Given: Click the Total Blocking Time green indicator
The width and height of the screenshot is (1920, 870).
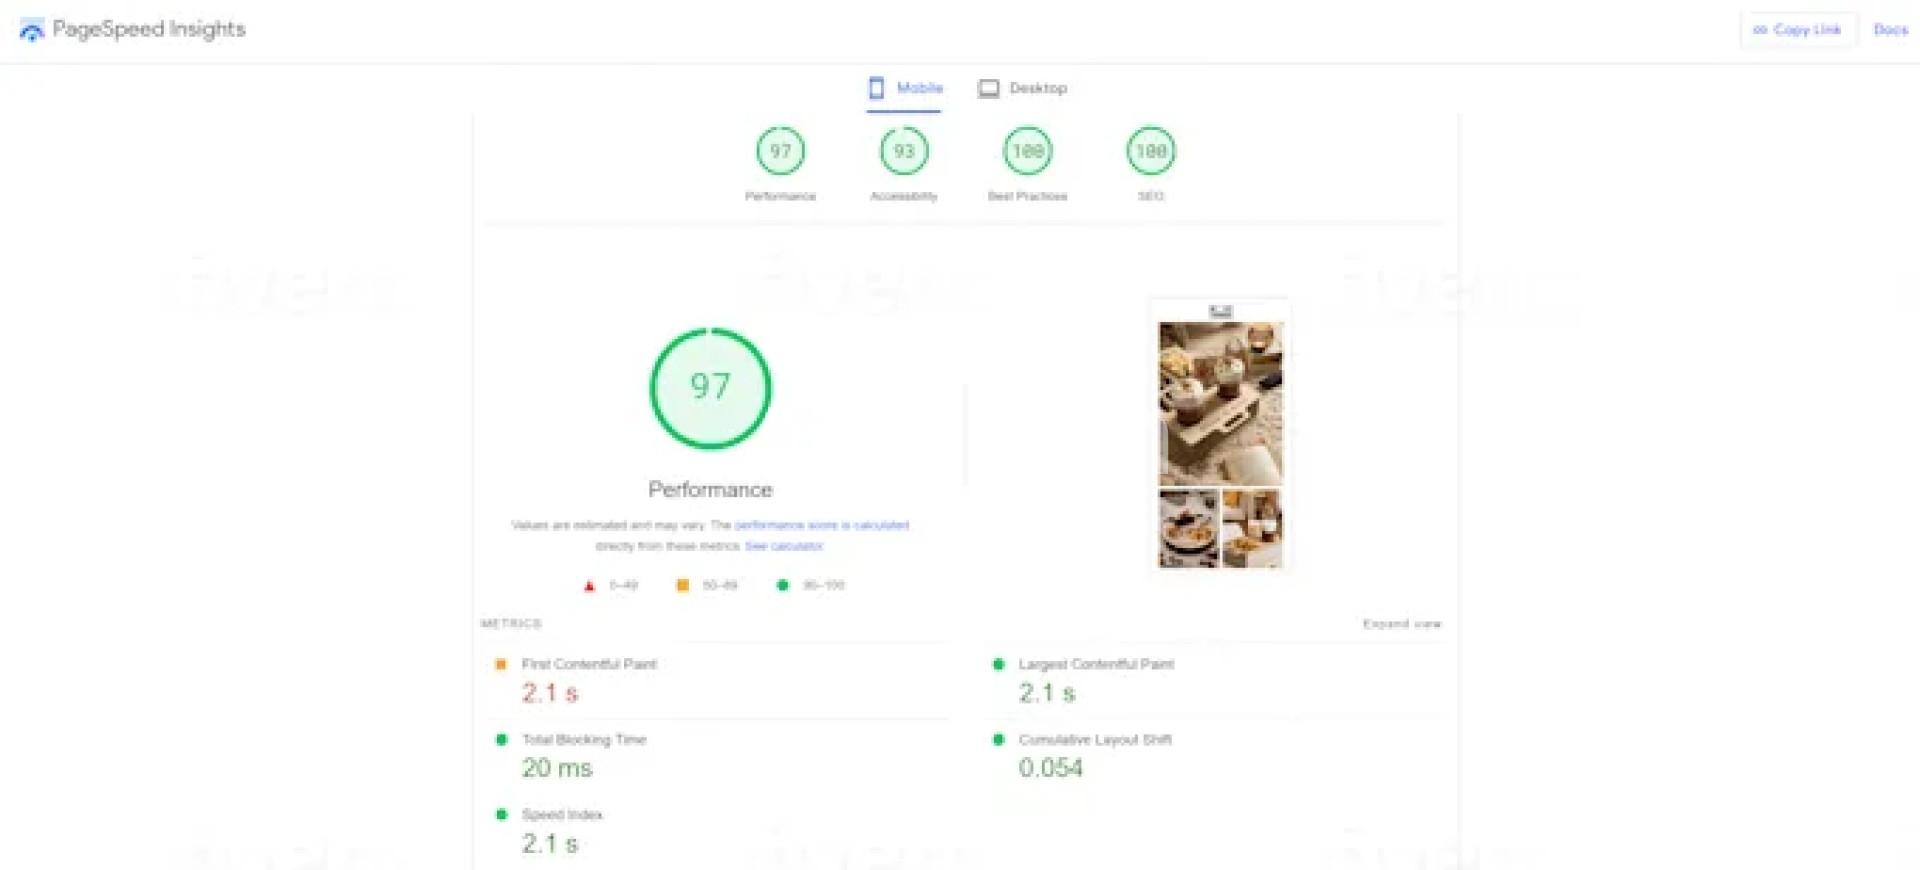Looking at the screenshot, I should tap(501, 740).
